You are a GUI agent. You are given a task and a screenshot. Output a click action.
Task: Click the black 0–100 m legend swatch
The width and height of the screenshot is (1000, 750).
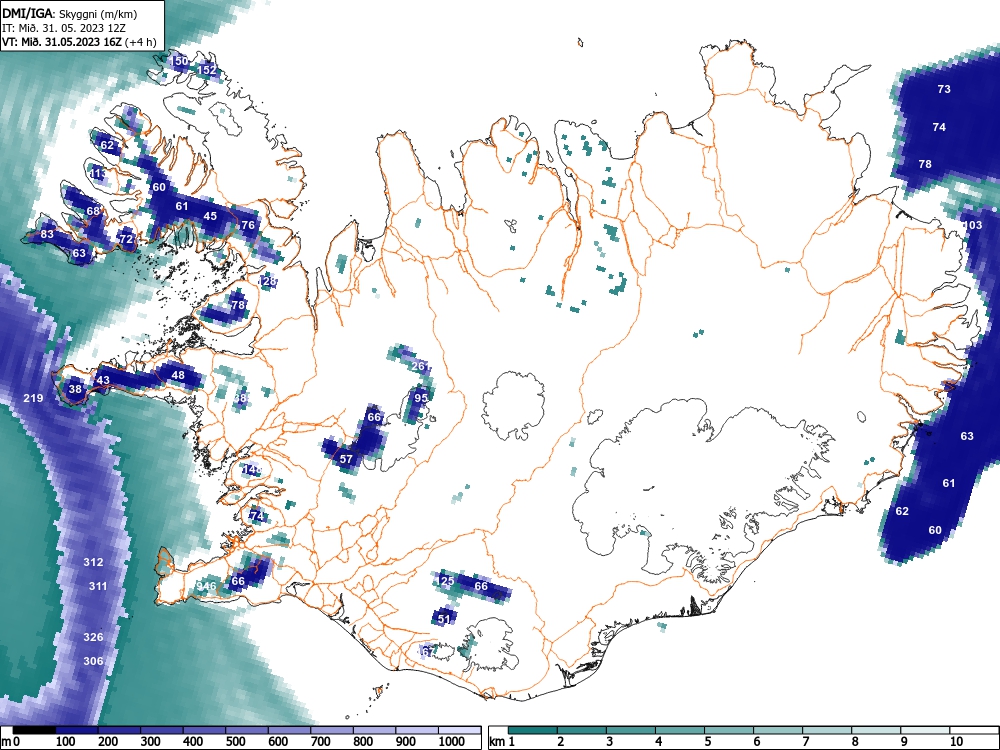pyautogui.click(x=34, y=730)
